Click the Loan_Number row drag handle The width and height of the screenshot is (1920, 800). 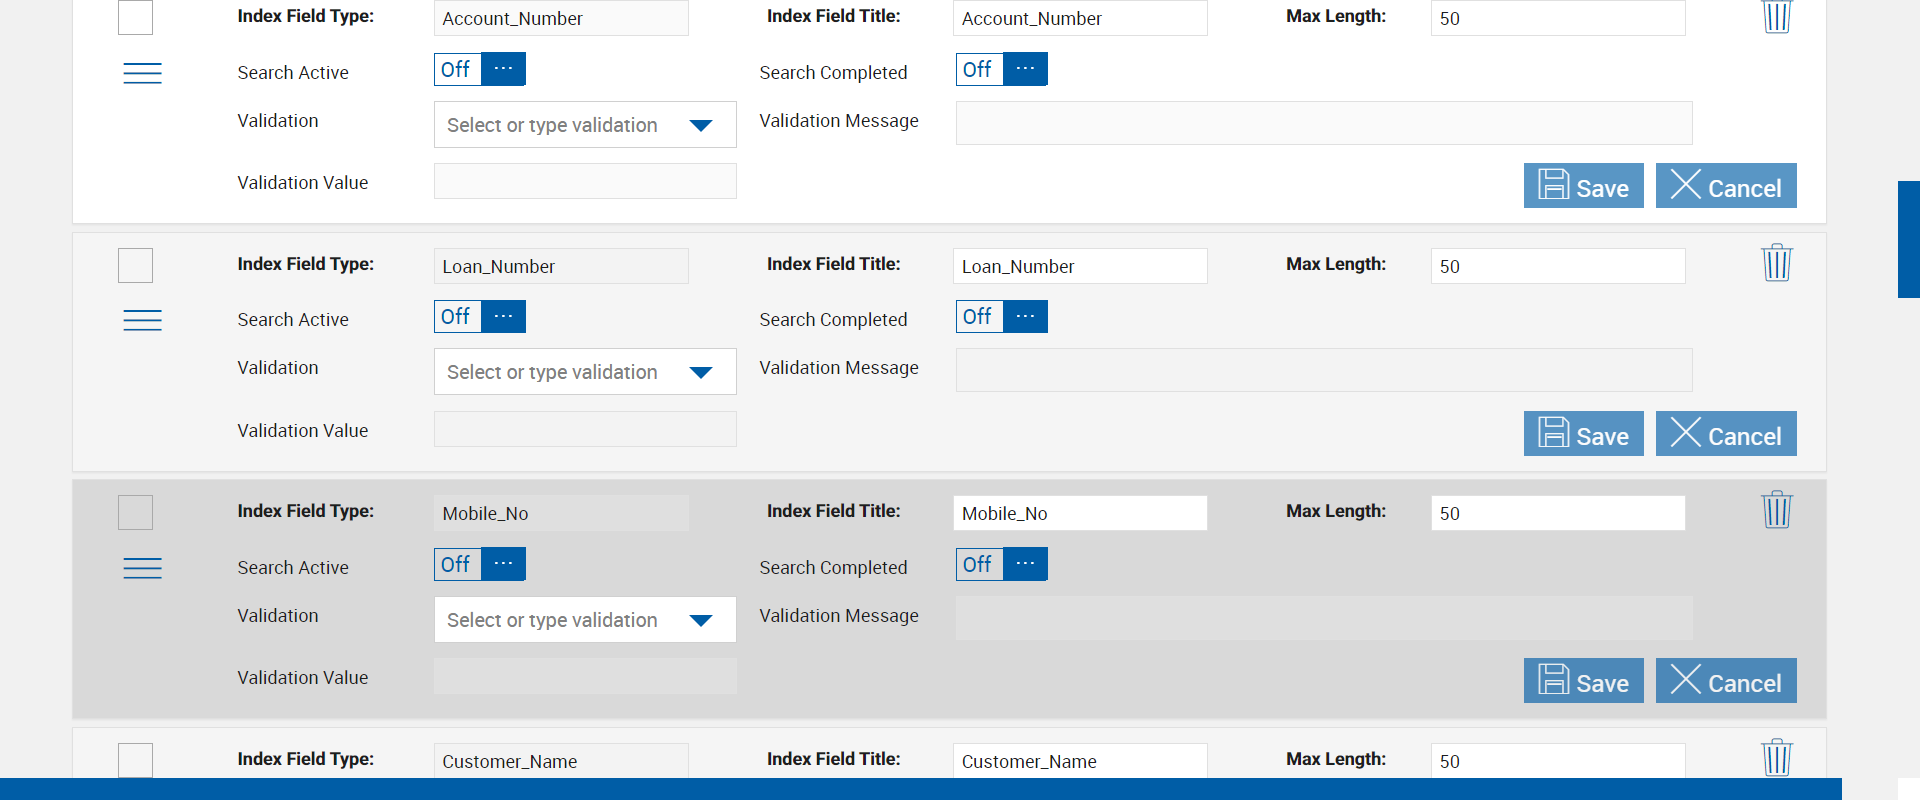[142, 320]
